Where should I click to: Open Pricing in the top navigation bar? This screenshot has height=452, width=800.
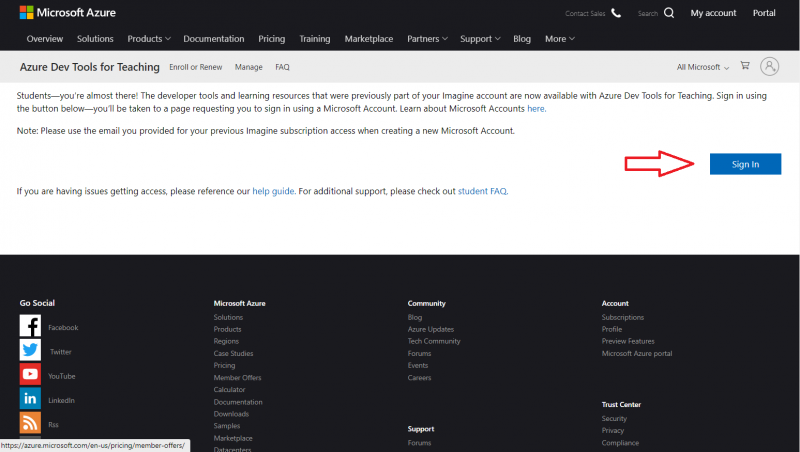coord(271,39)
